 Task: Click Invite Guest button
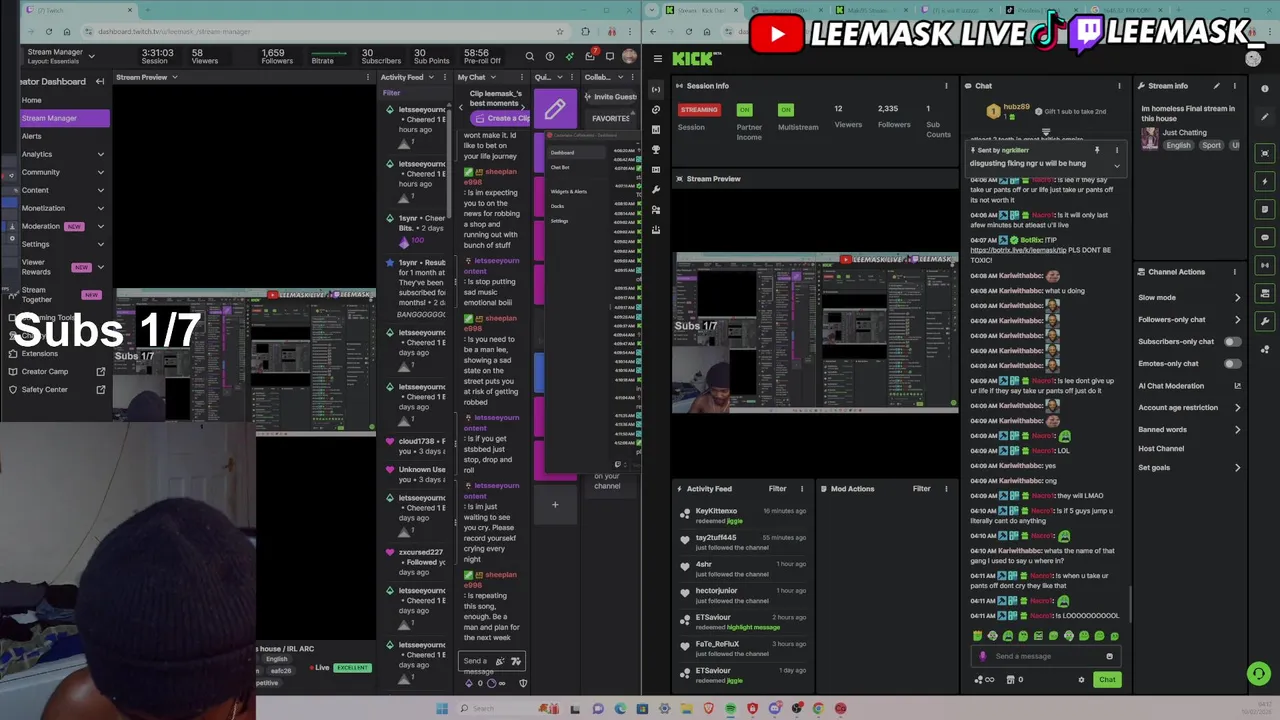(611, 97)
